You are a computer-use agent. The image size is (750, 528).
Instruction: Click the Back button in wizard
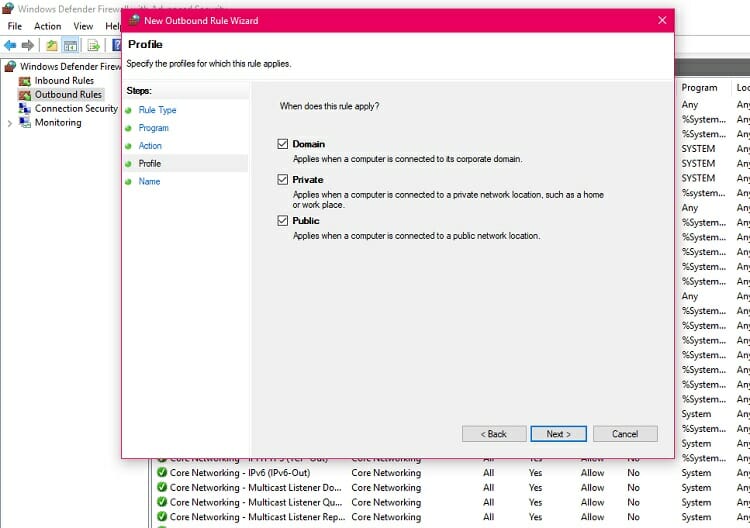point(494,434)
